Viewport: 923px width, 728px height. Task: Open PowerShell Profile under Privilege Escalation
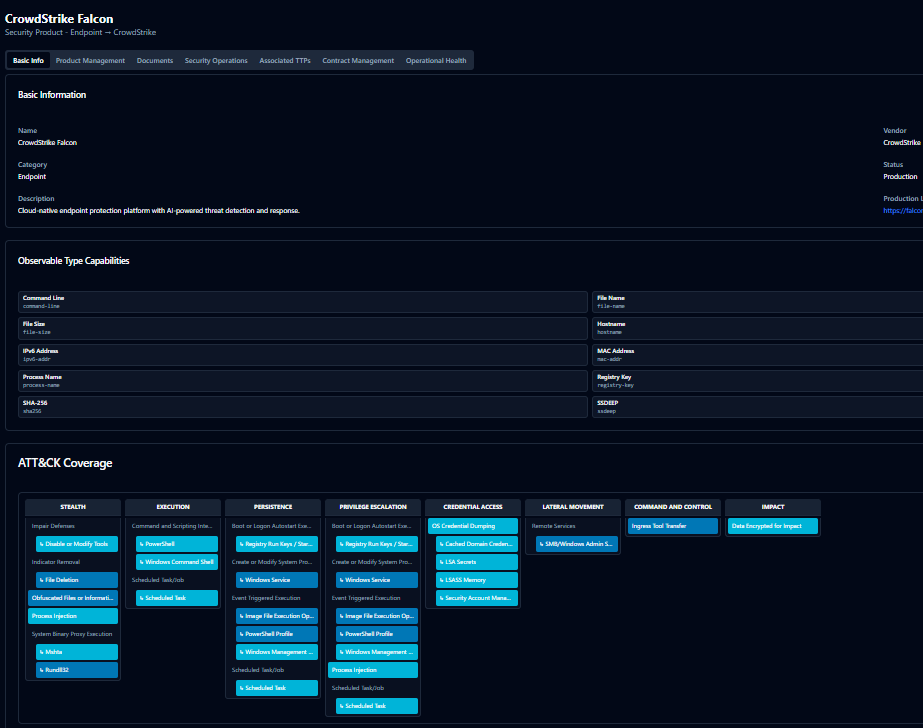[377, 634]
